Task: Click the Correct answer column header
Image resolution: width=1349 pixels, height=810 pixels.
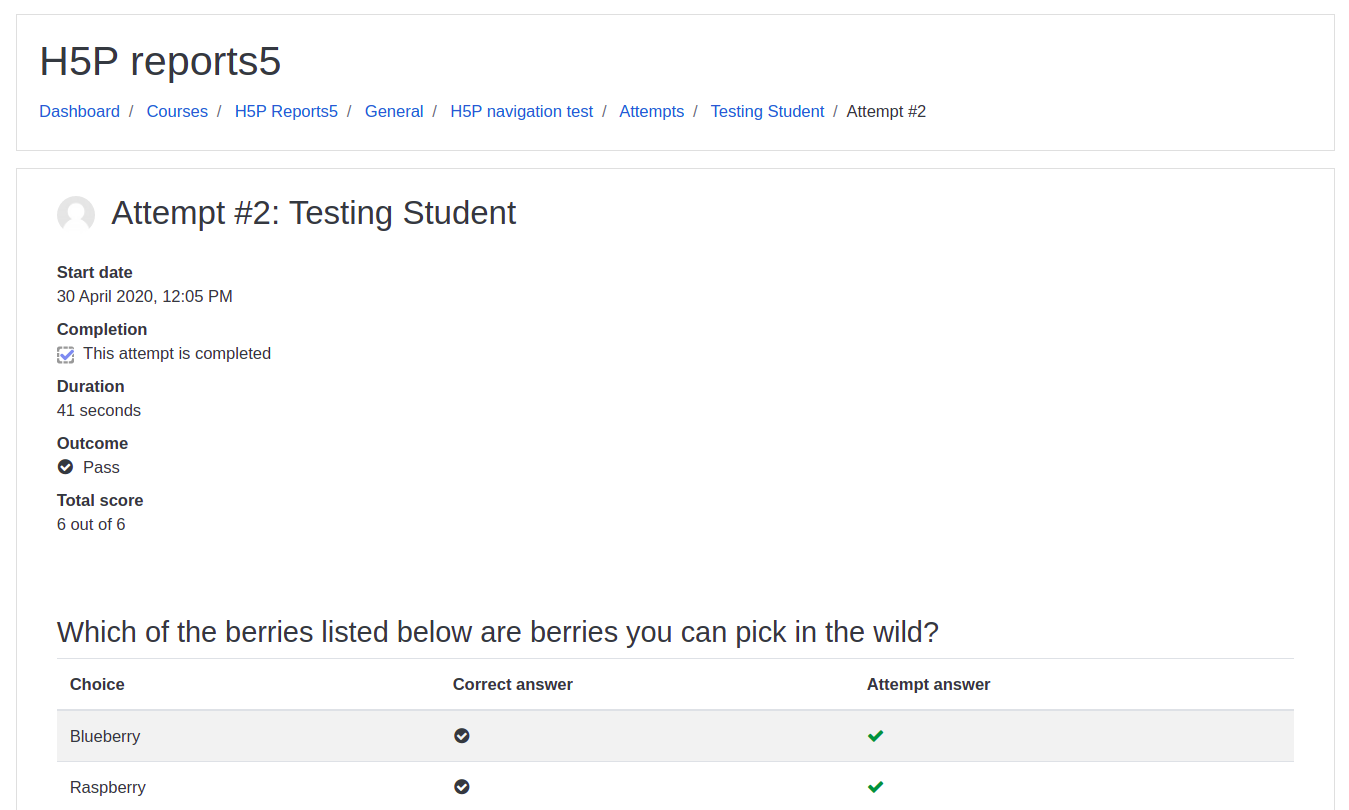Action: click(513, 685)
